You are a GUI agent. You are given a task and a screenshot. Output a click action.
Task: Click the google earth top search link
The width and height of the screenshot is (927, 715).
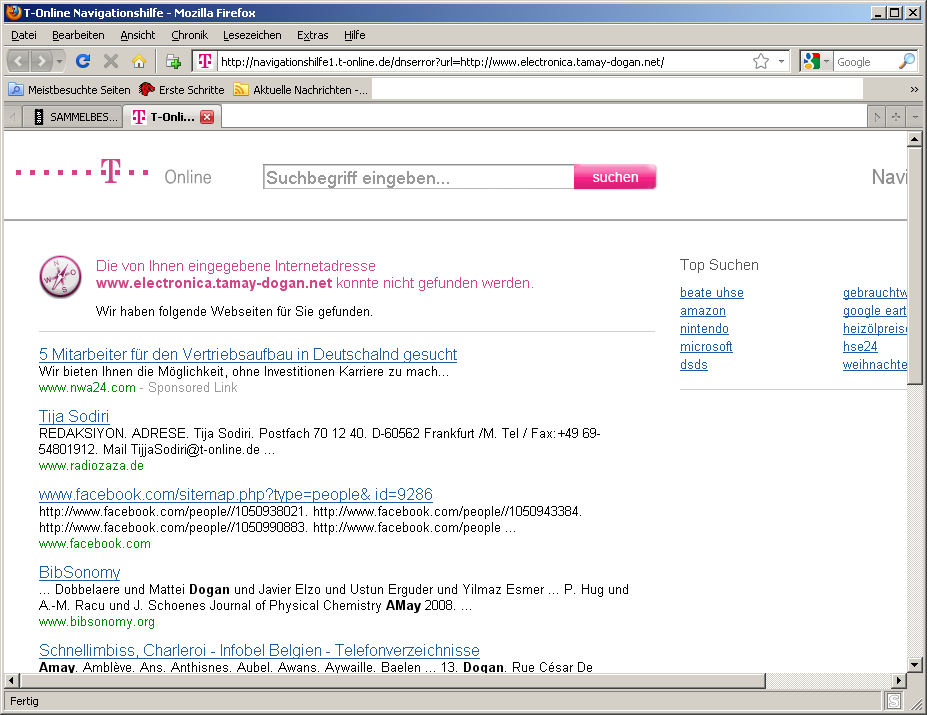[x=874, y=310]
